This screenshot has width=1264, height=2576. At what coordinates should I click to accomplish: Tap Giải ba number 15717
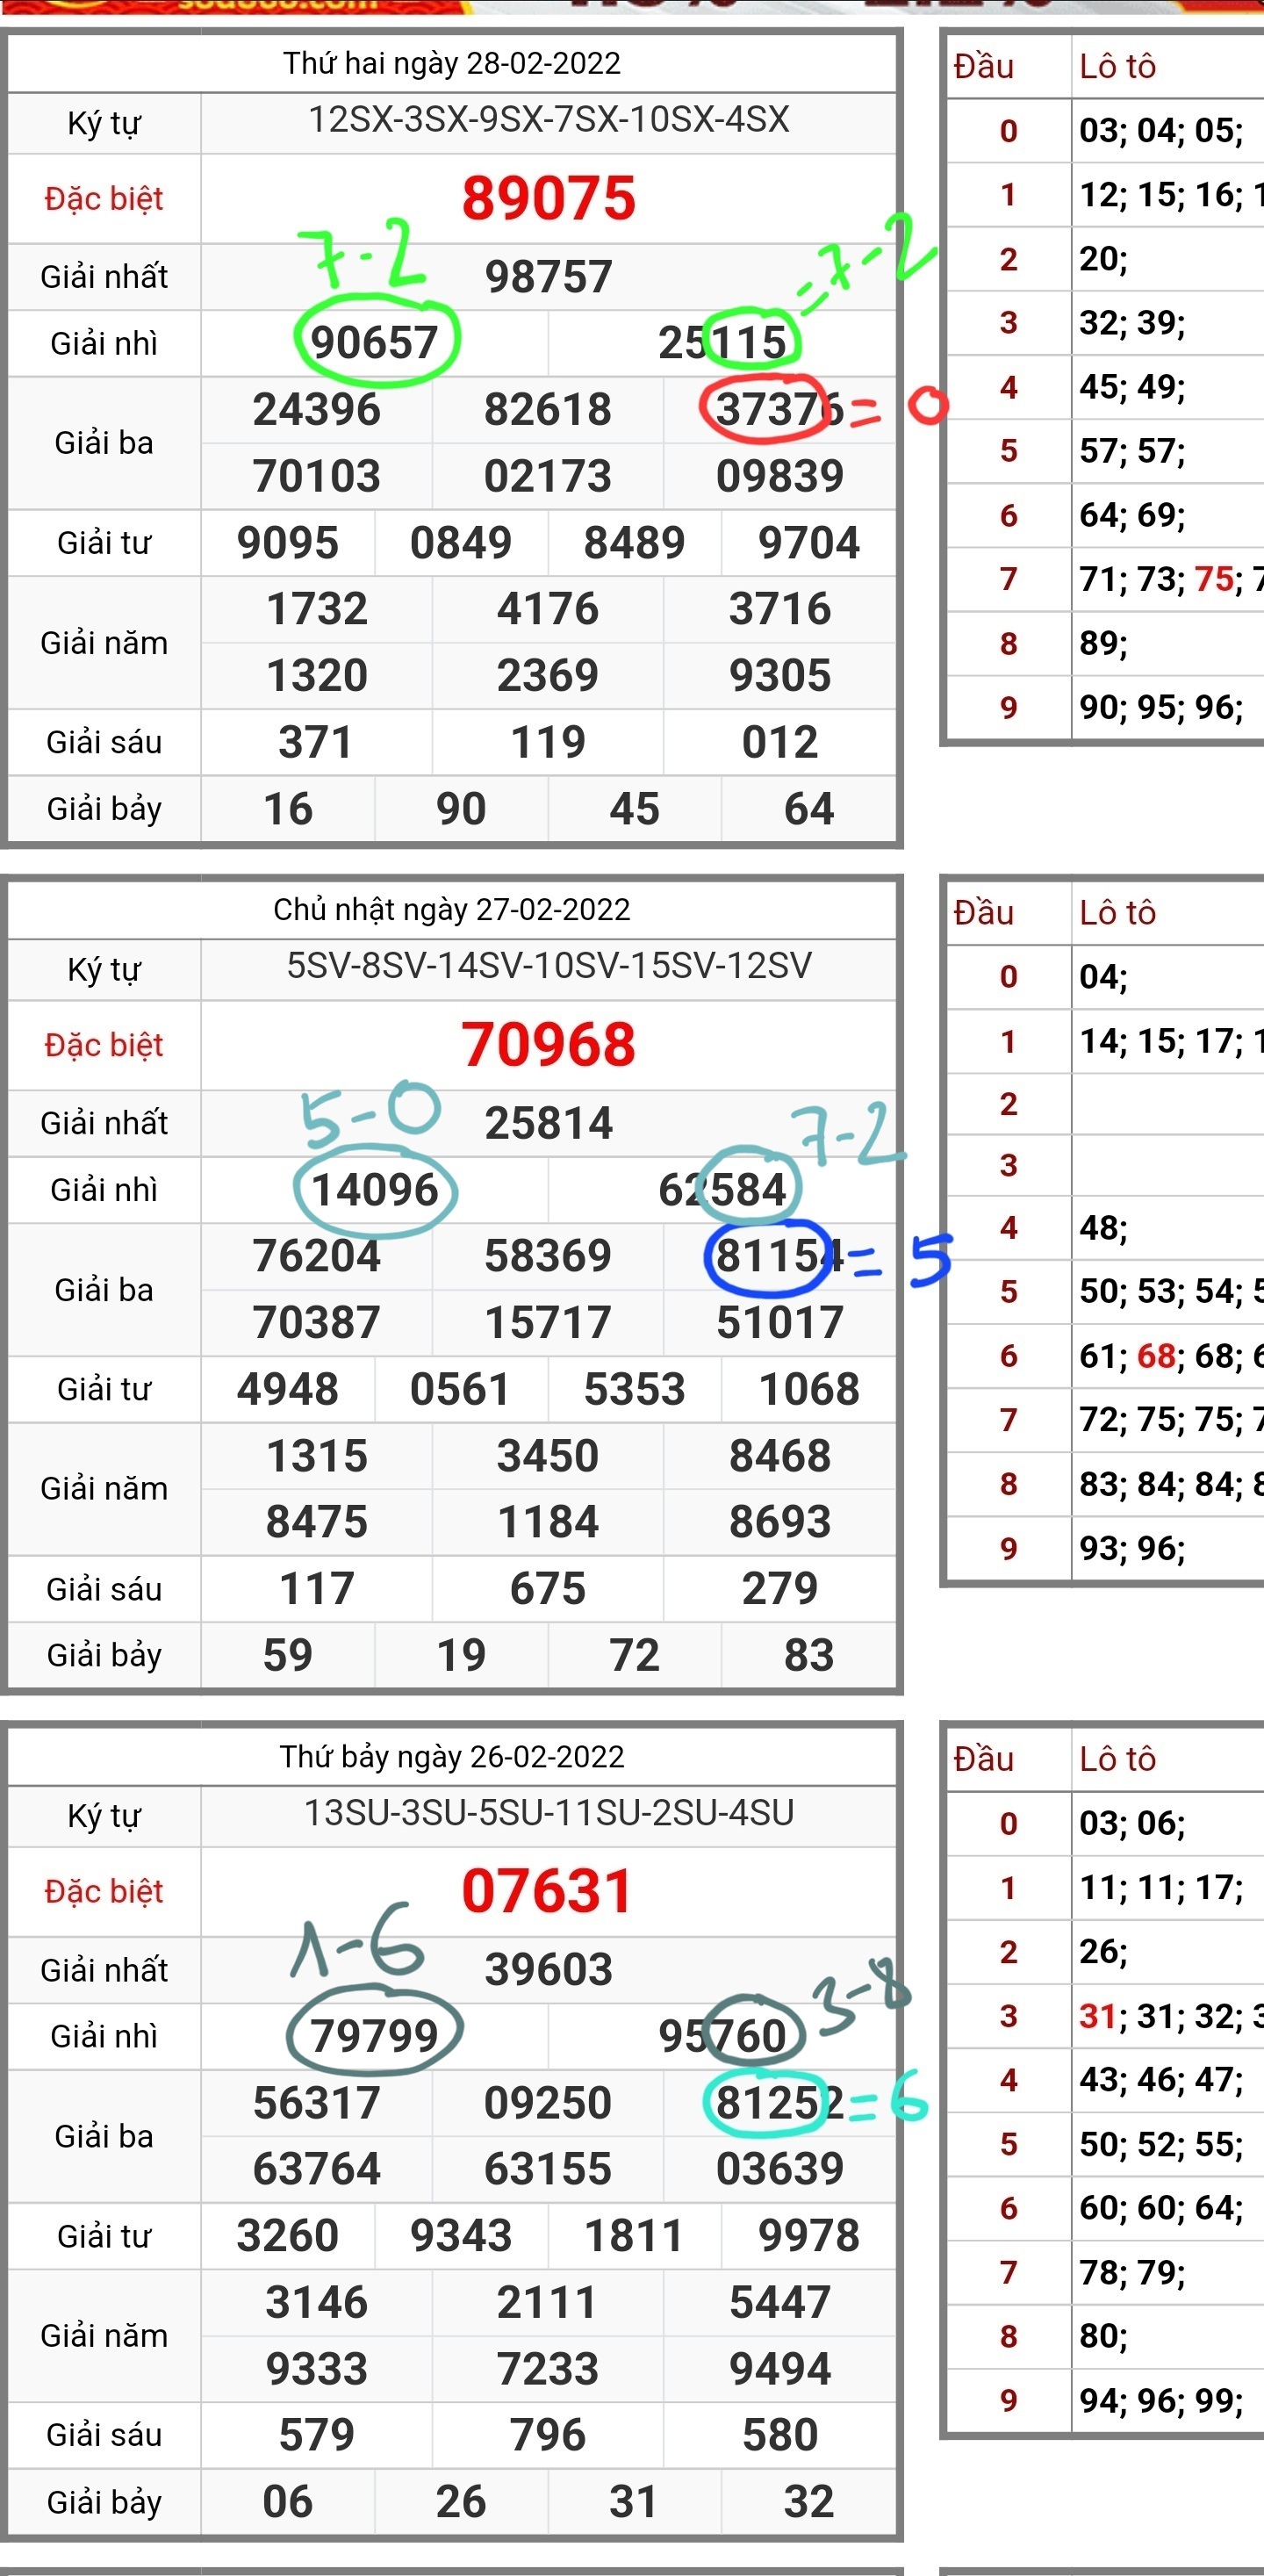[548, 1323]
